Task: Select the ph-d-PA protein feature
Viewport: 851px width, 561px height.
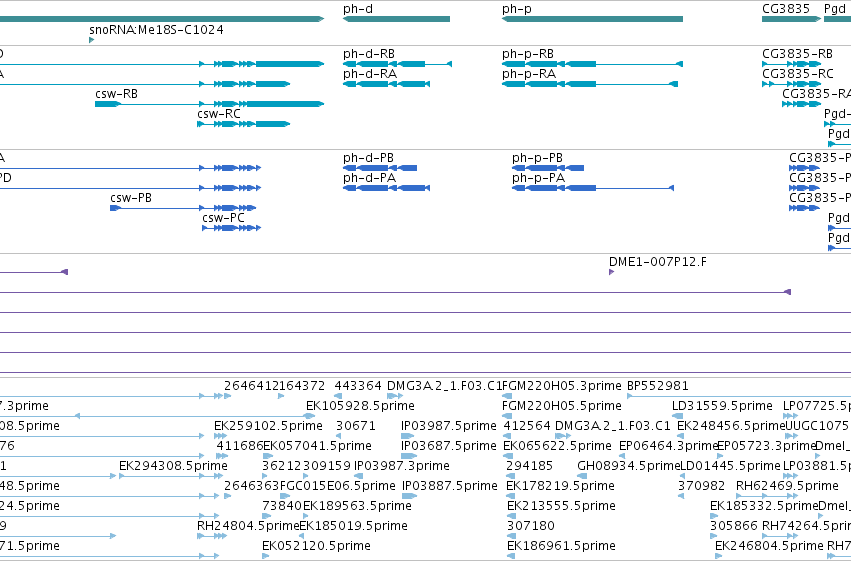Action: tap(386, 188)
